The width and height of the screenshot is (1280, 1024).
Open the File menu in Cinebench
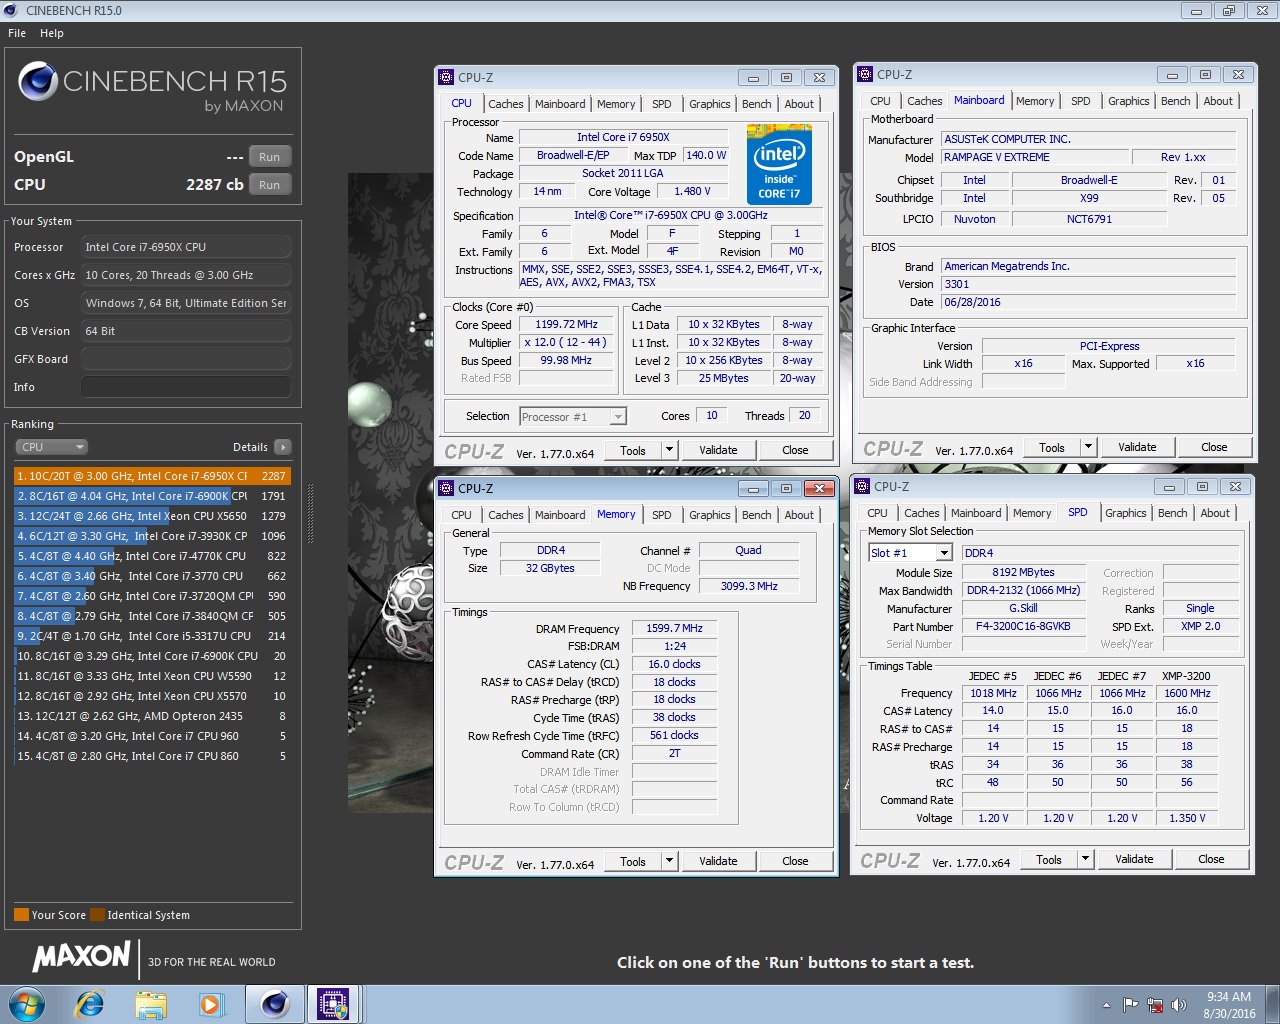click(x=17, y=33)
